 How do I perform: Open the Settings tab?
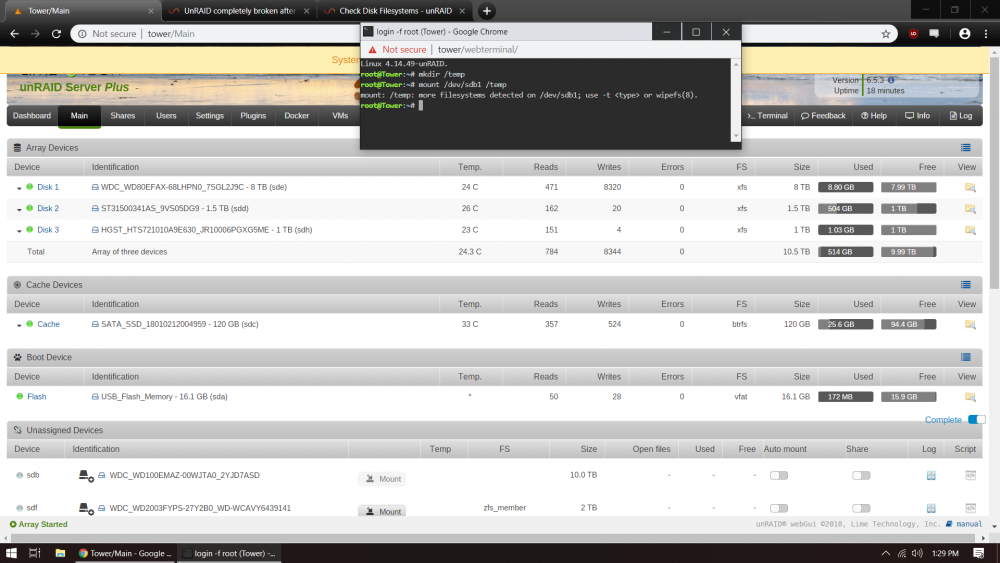(209, 116)
